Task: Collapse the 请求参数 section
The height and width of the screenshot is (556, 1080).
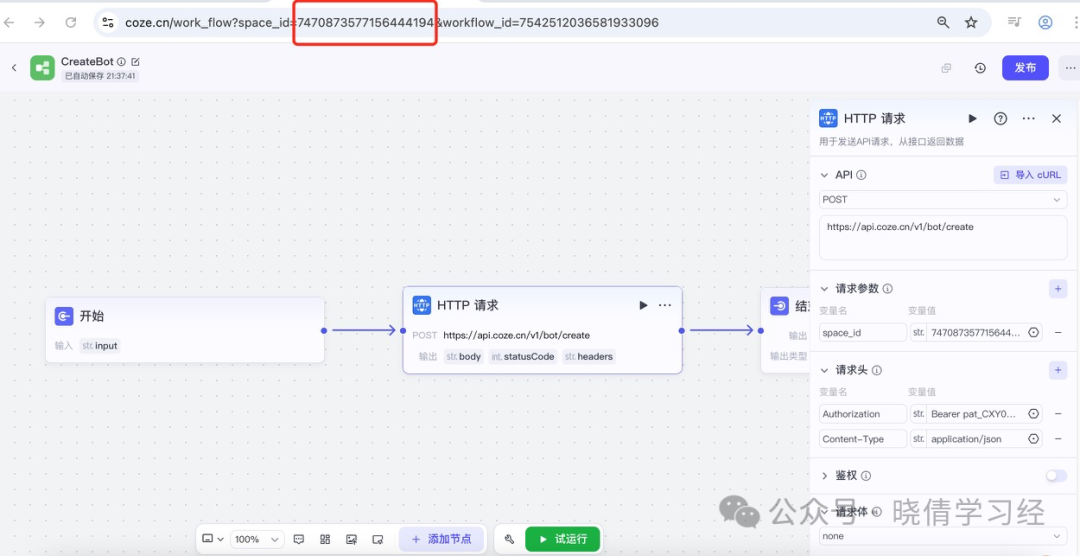Action: coord(825,289)
